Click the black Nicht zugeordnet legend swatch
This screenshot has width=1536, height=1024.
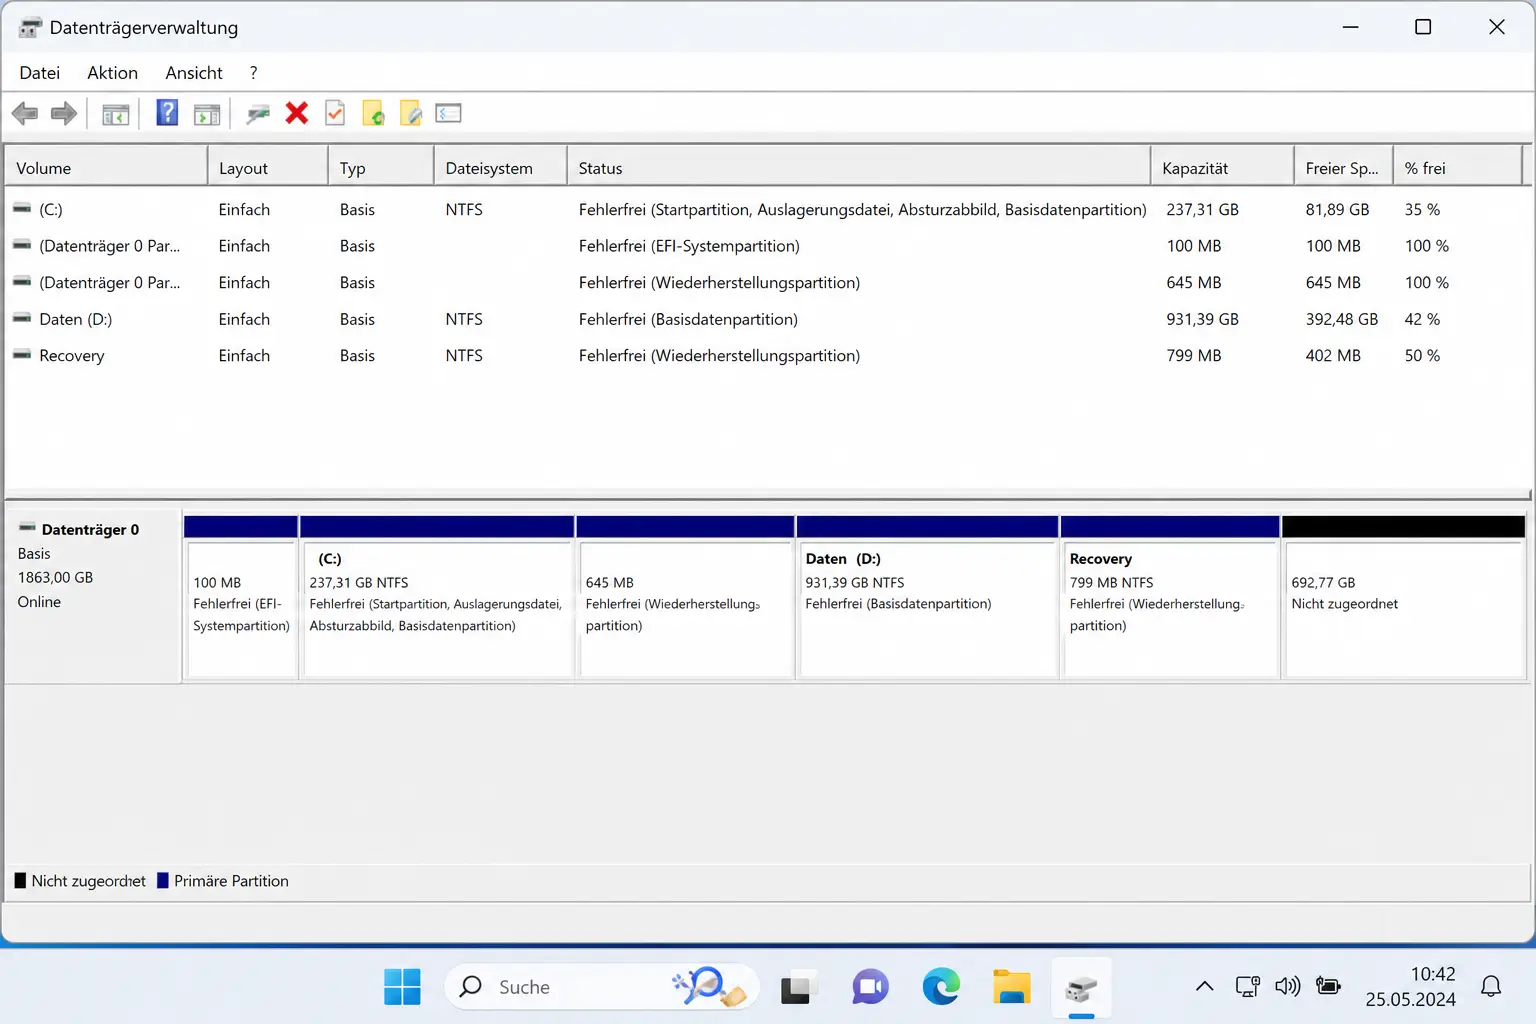pyautogui.click(x=20, y=881)
